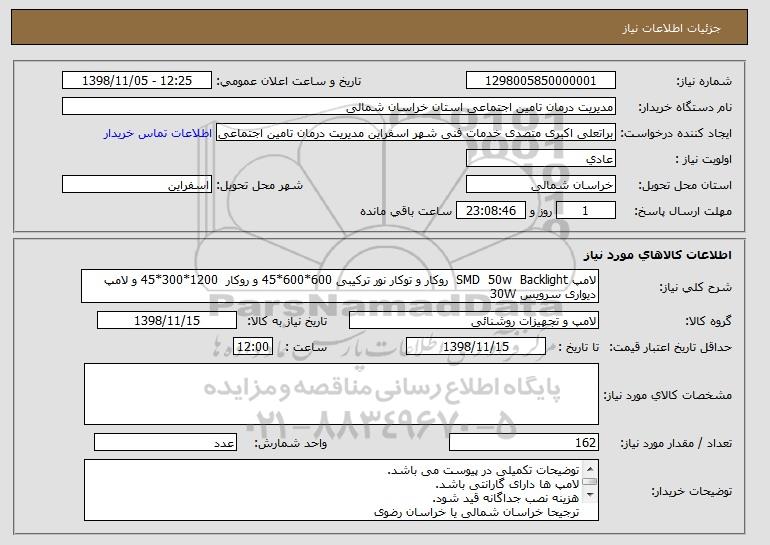Click the label شهر محل تحویل
Screen dimensions: 770x545
pos(260,185)
